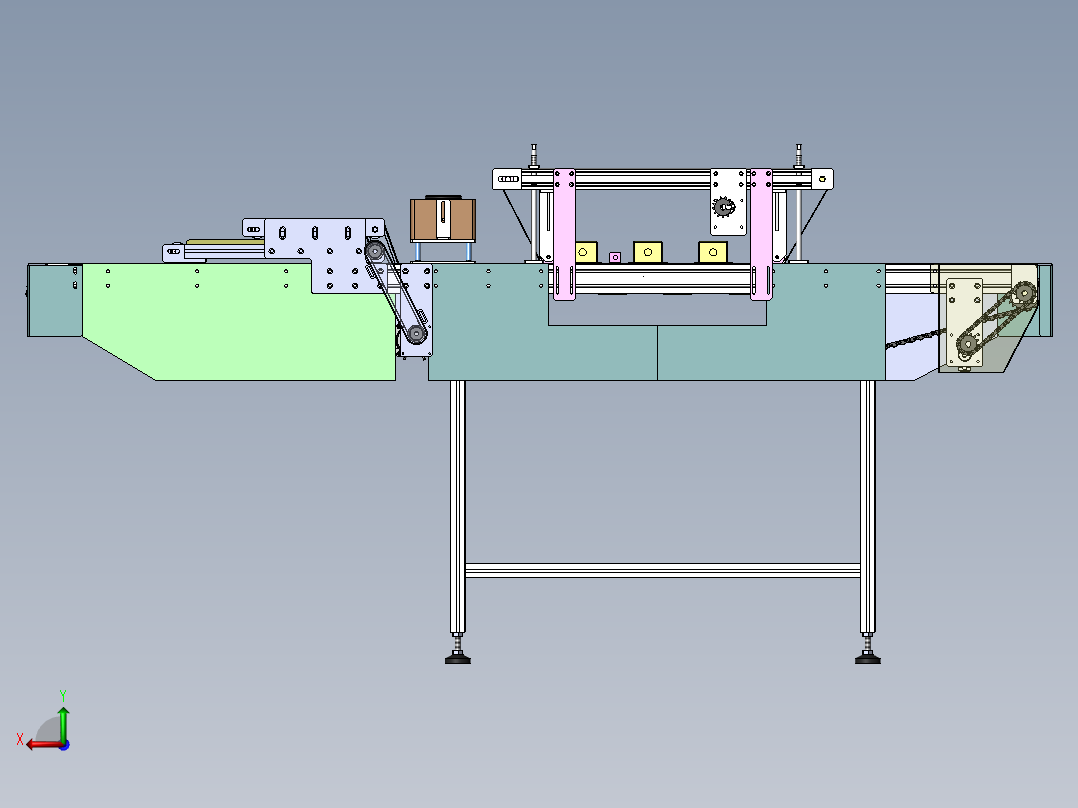
Task: Select the horizontal cross brace between the legs
Action: [x=663, y=570]
